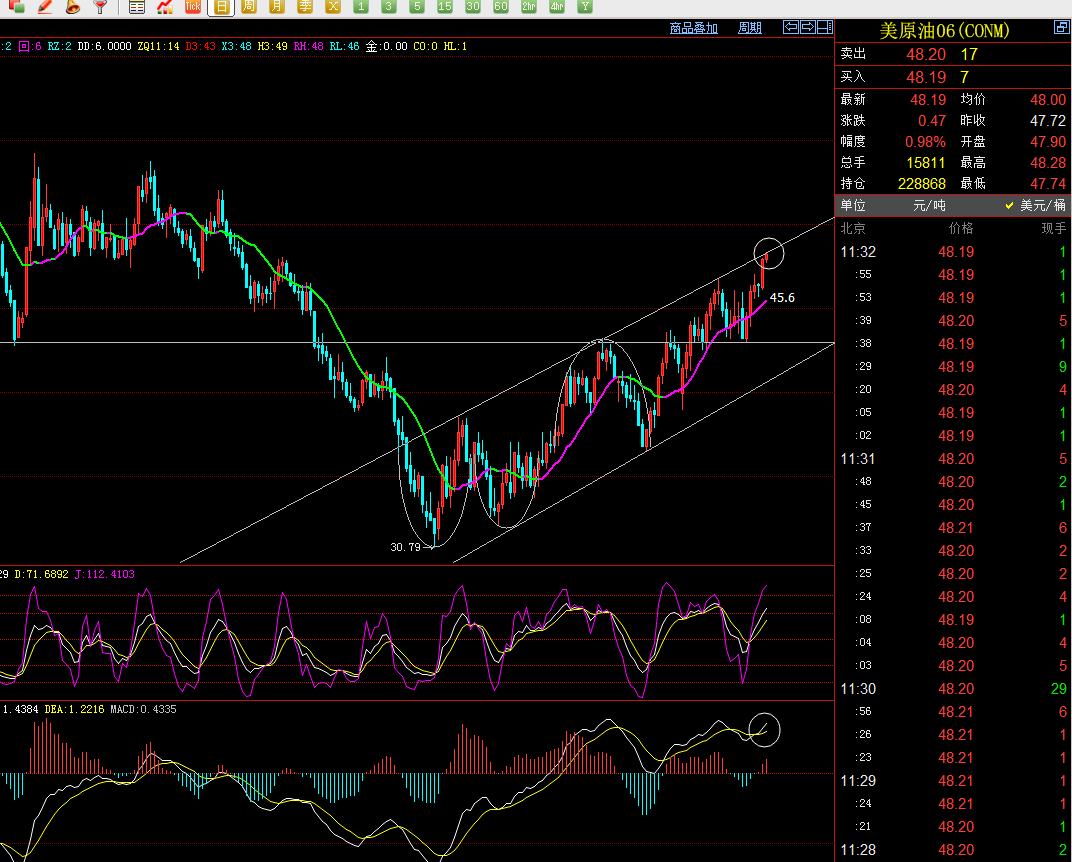Select the quarterly (季) period icon

[x=305, y=6]
